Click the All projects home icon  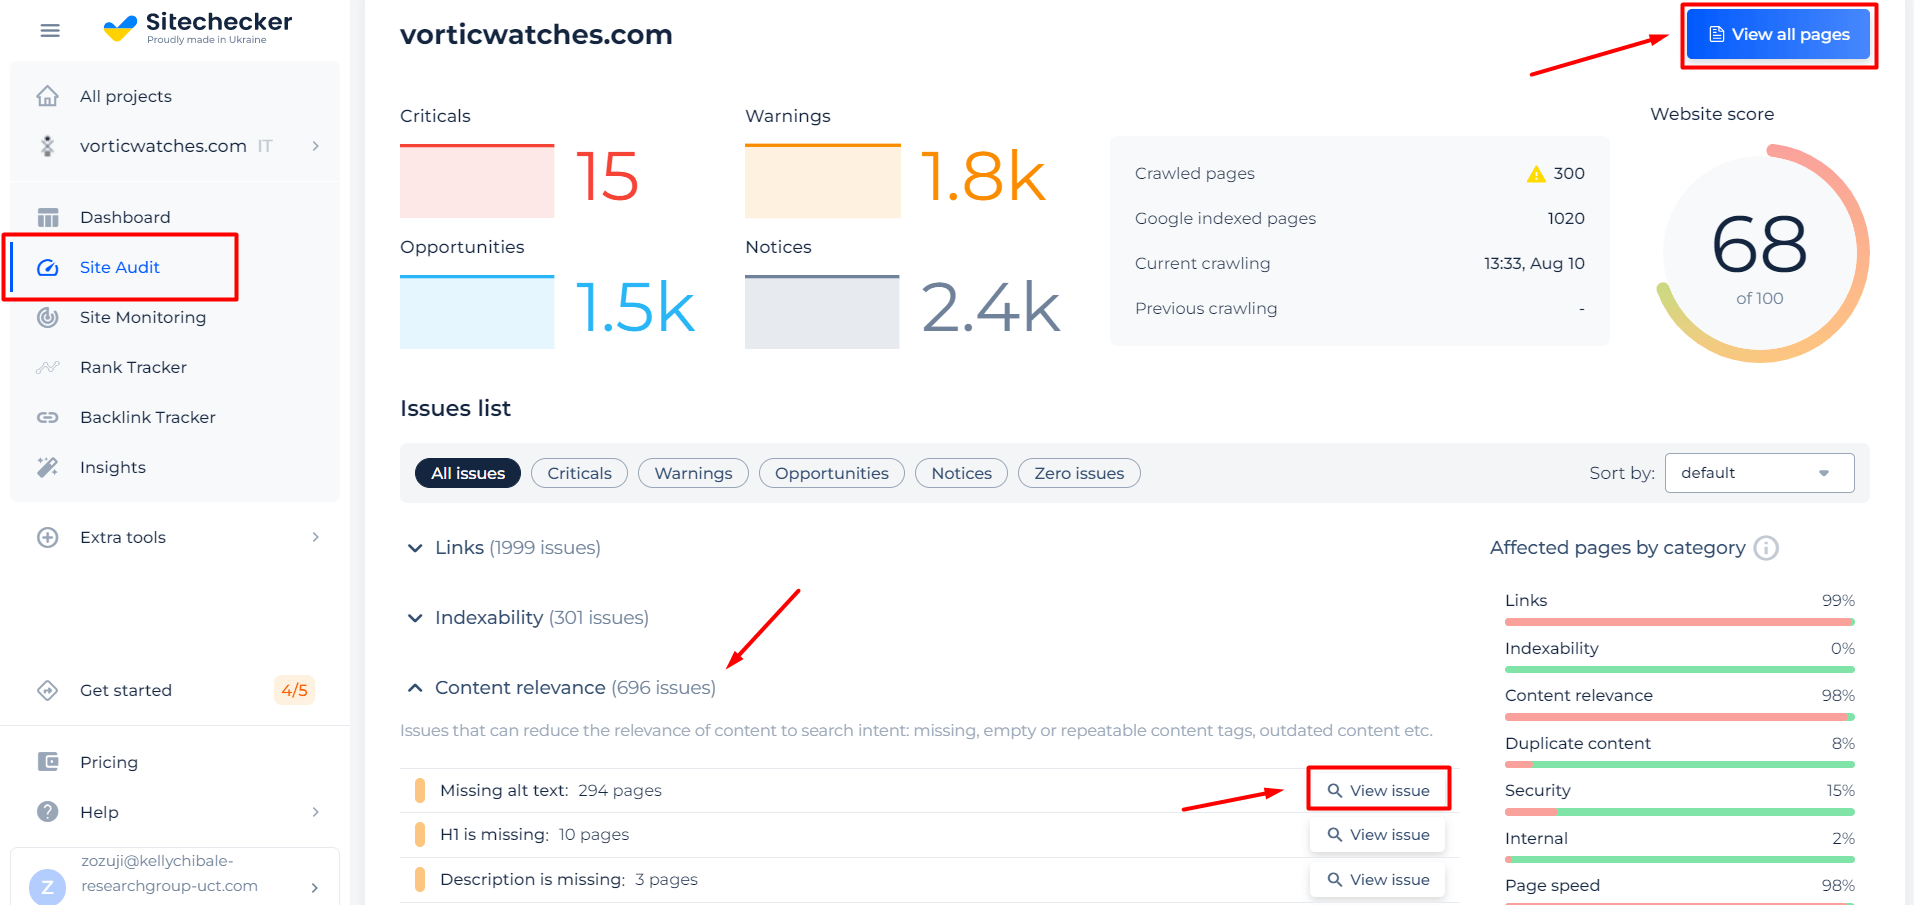(47, 96)
